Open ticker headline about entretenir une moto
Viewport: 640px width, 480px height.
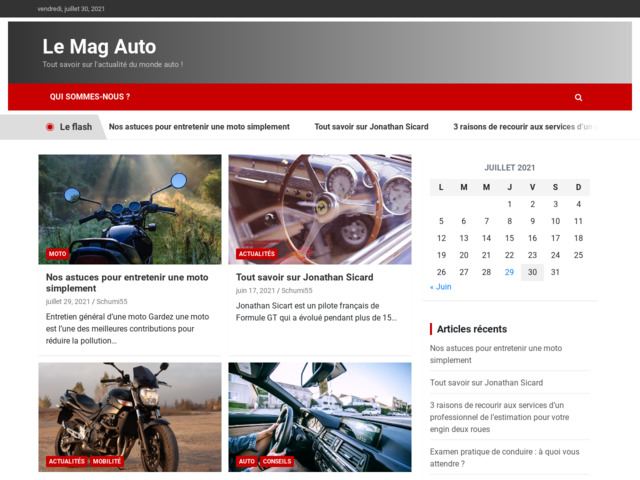199,127
